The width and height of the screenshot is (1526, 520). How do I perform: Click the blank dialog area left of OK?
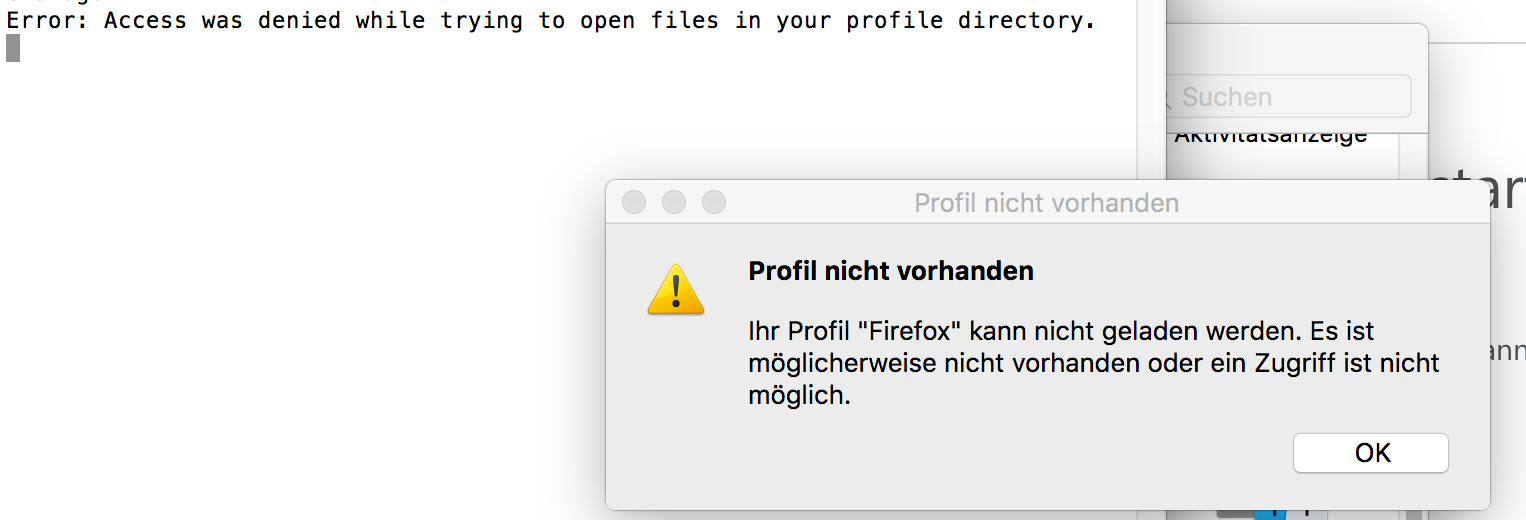coord(950,455)
